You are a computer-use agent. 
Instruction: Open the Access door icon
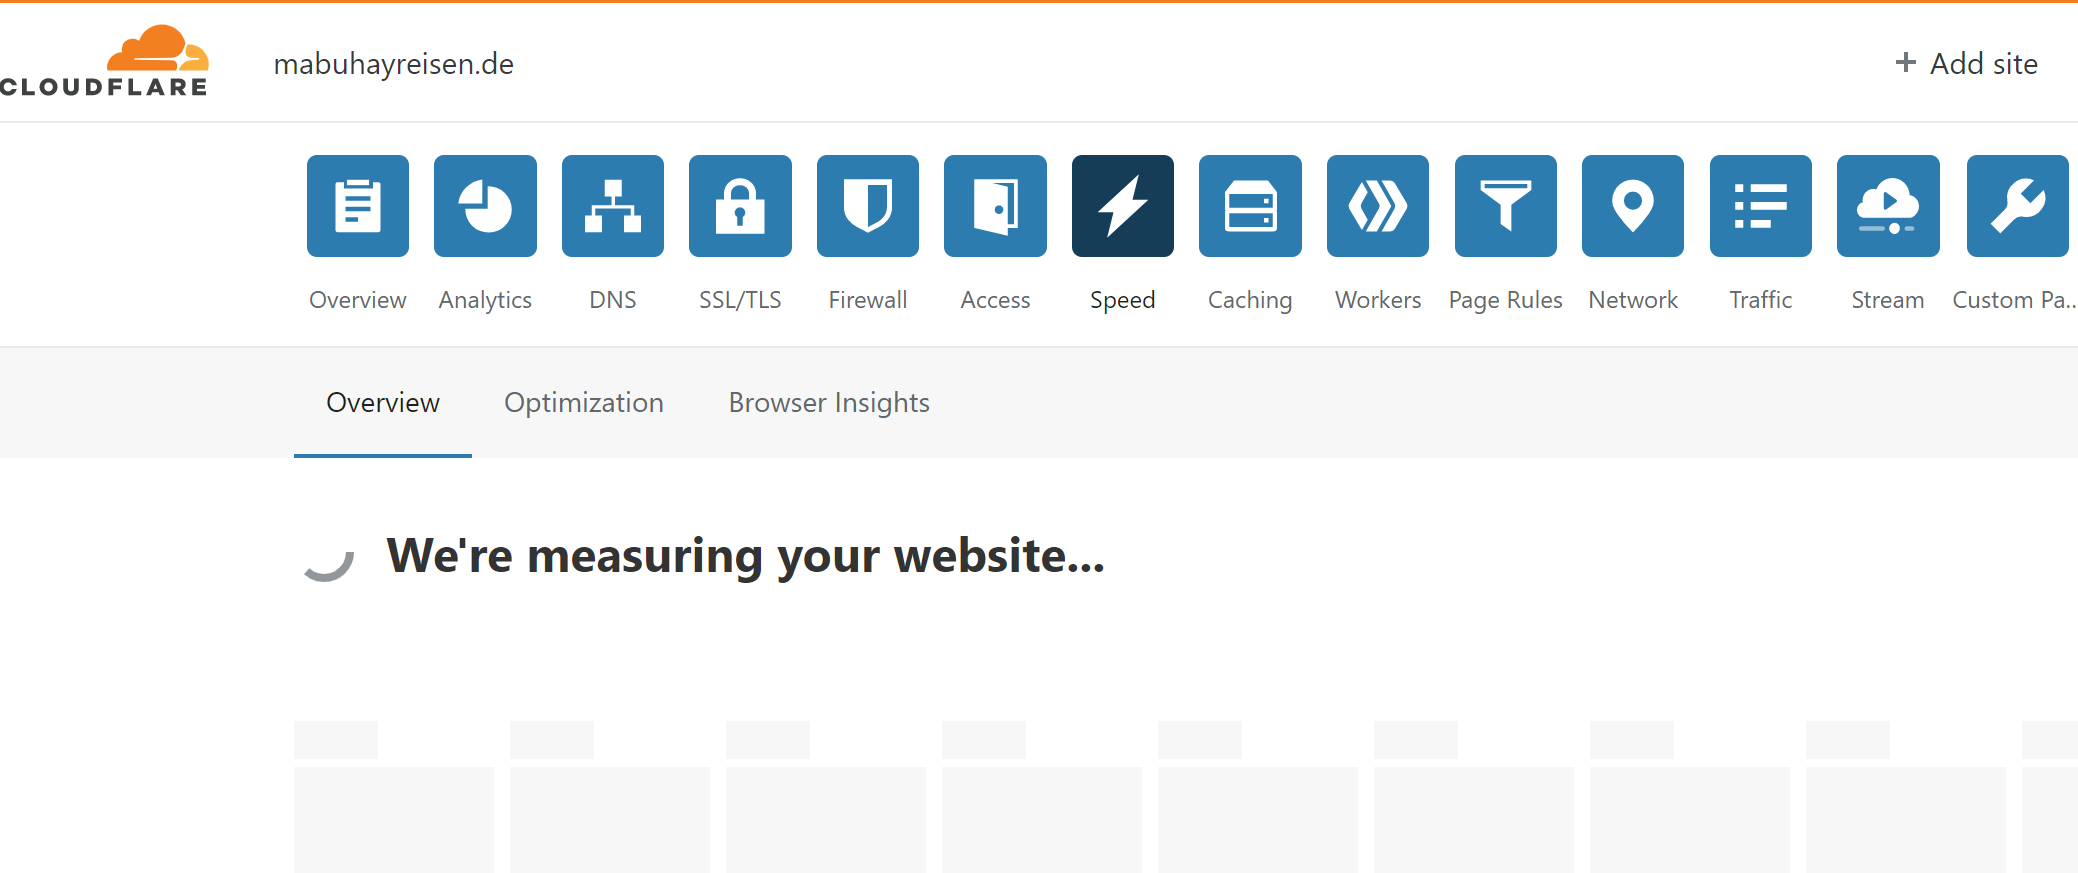pos(995,206)
